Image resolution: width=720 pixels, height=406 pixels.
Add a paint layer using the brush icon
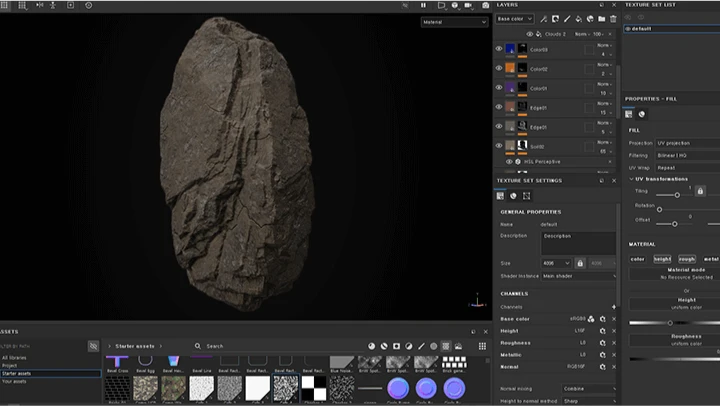[567, 19]
